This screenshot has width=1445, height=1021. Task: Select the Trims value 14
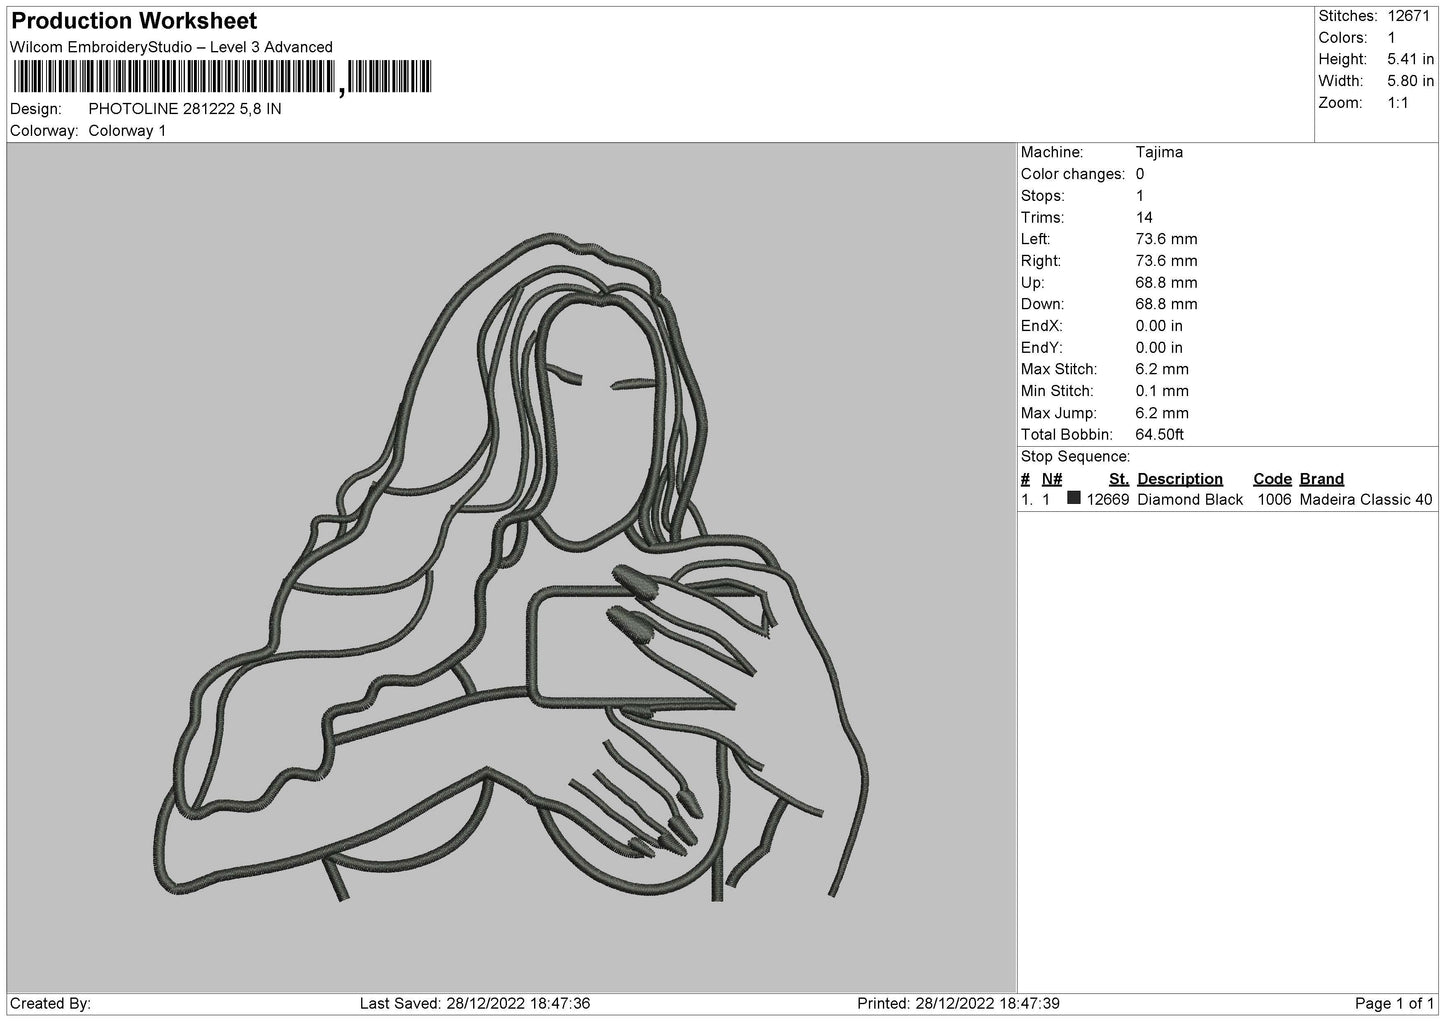point(1144,218)
